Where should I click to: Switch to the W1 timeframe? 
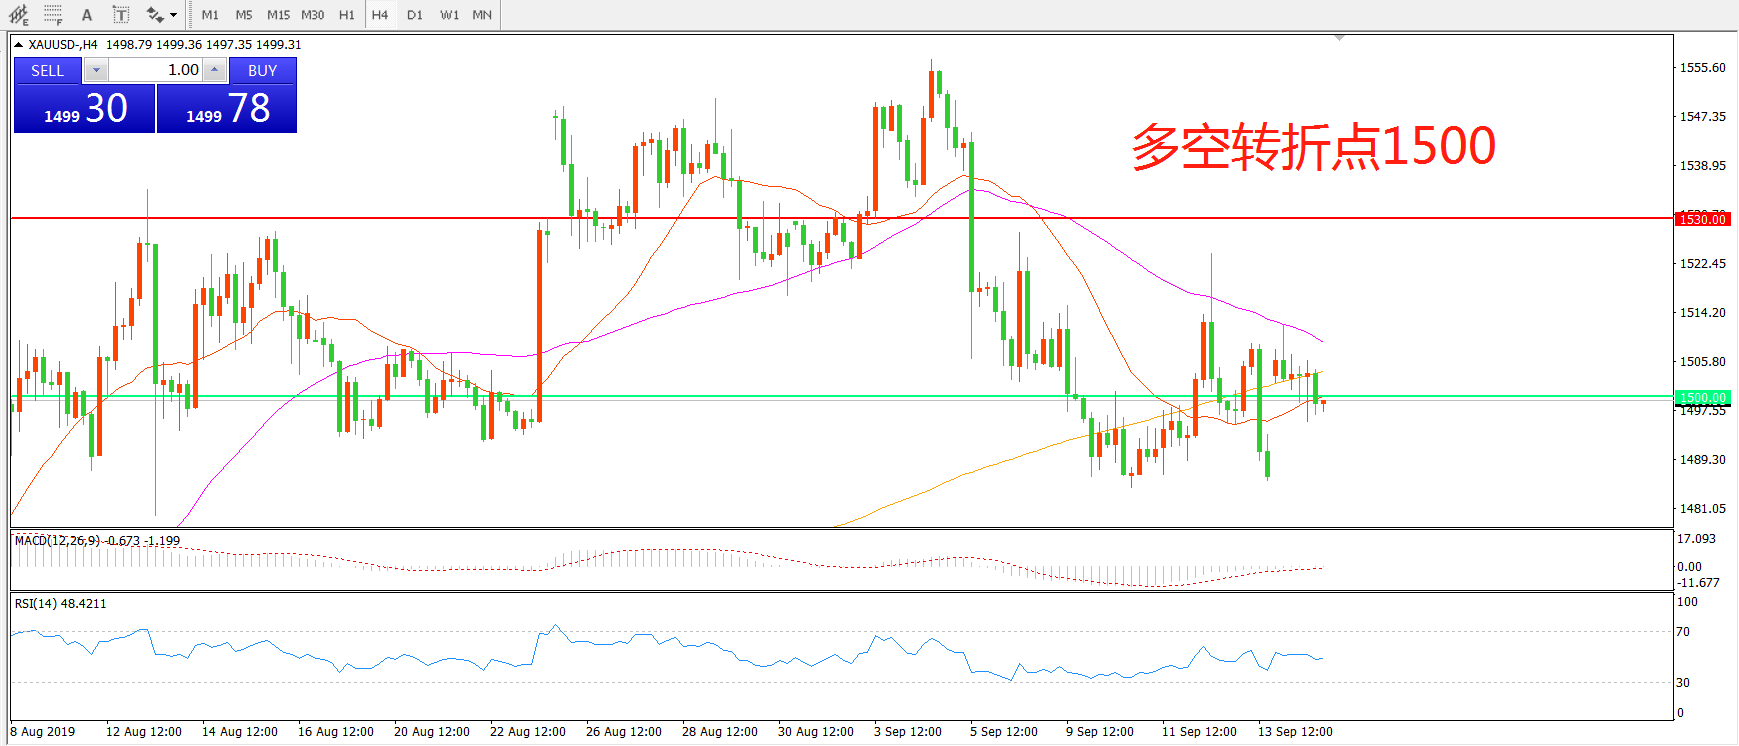(x=450, y=15)
